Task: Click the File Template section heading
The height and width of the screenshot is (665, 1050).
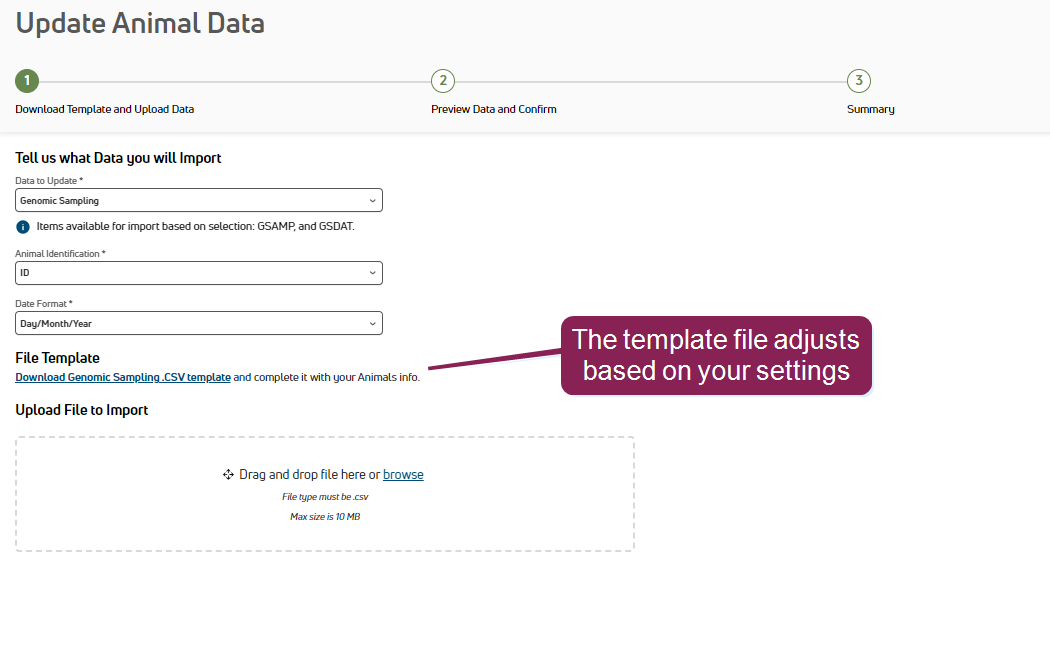Action: [58, 358]
